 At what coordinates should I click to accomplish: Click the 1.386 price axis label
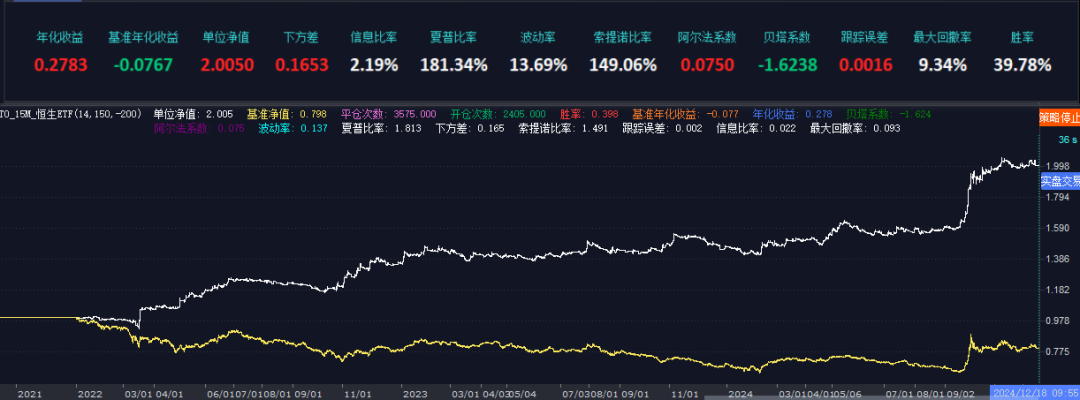click(1057, 259)
